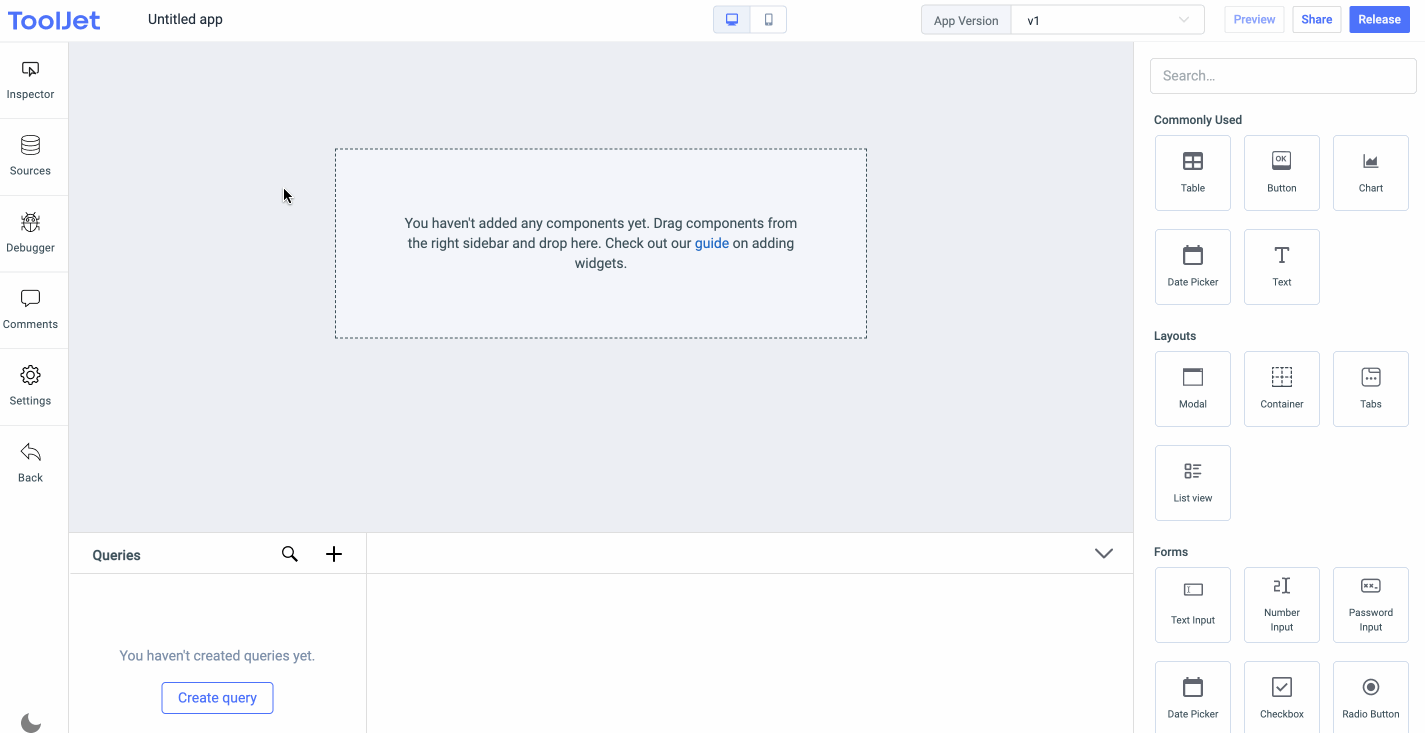Switch to desktop layout view
The image size is (1425, 733).
(x=732, y=20)
